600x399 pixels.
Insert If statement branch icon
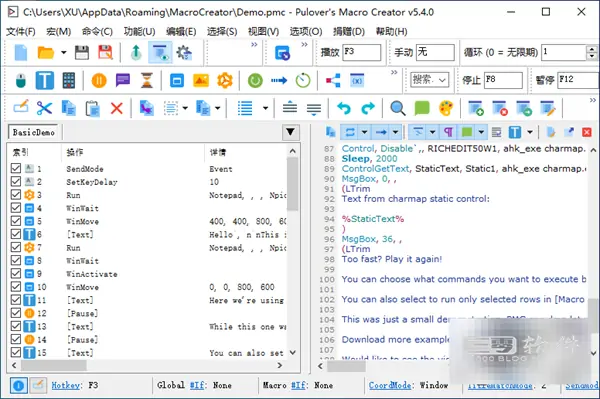(x=333, y=80)
